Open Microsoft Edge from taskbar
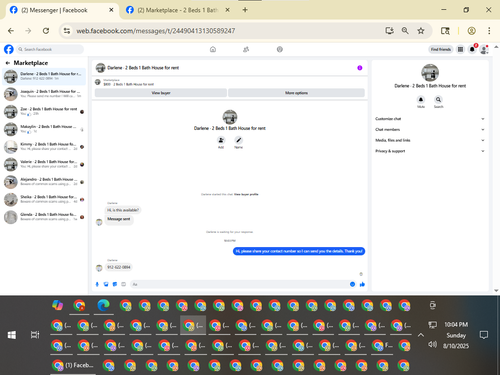 (x=104, y=305)
